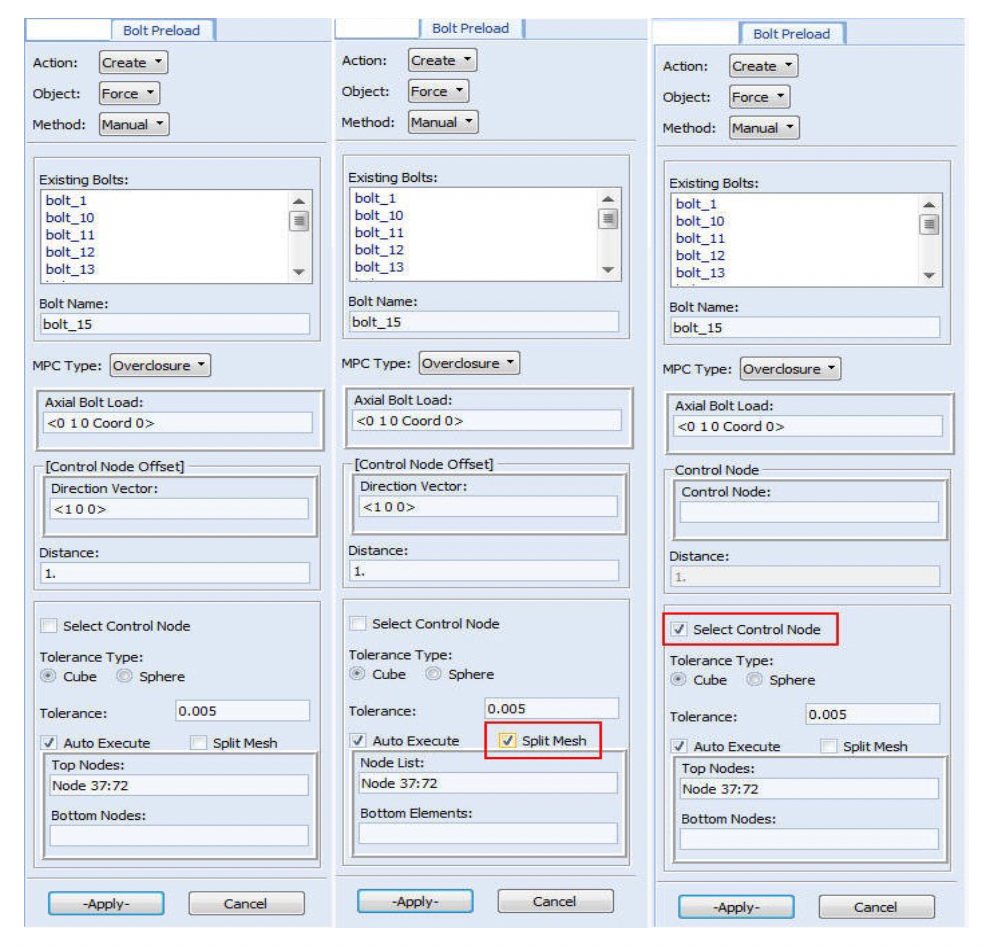Image resolution: width=986 pixels, height=946 pixels.
Task: Click the Apply button in right panel
Action: [736, 906]
